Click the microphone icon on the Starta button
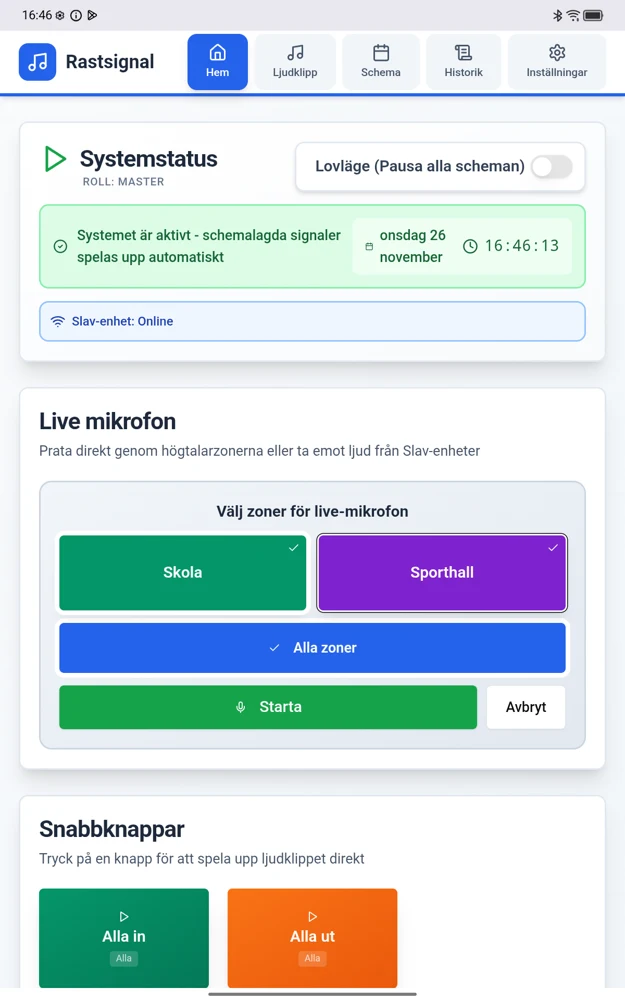 click(240, 707)
